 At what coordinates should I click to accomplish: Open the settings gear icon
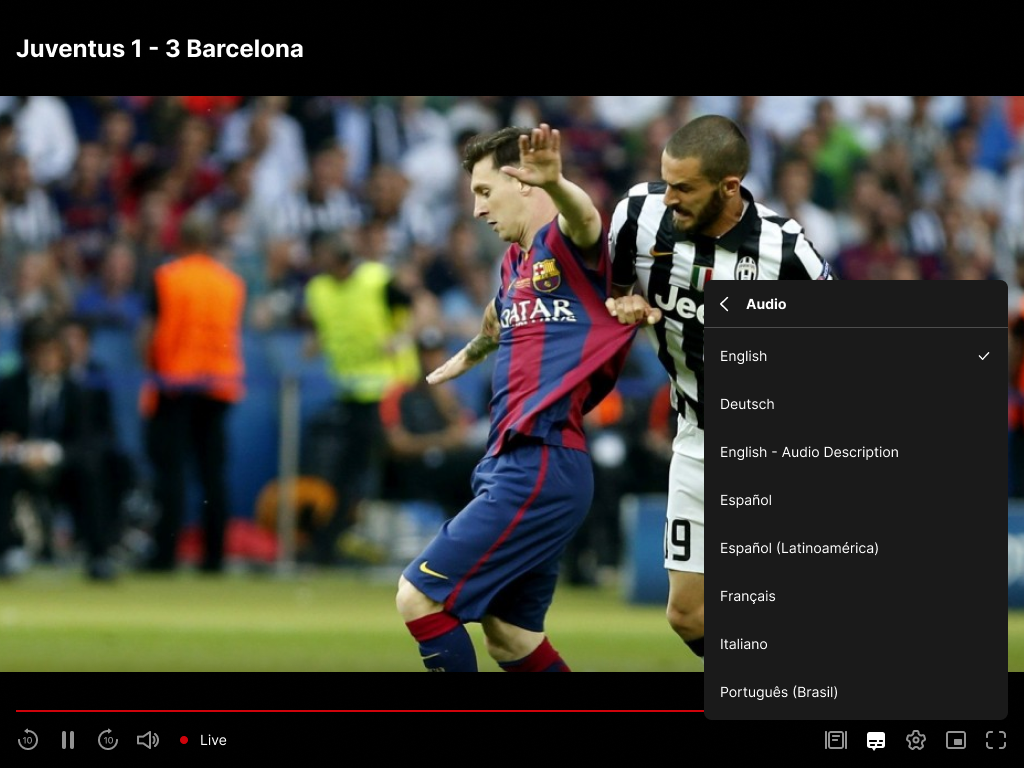point(916,740)
